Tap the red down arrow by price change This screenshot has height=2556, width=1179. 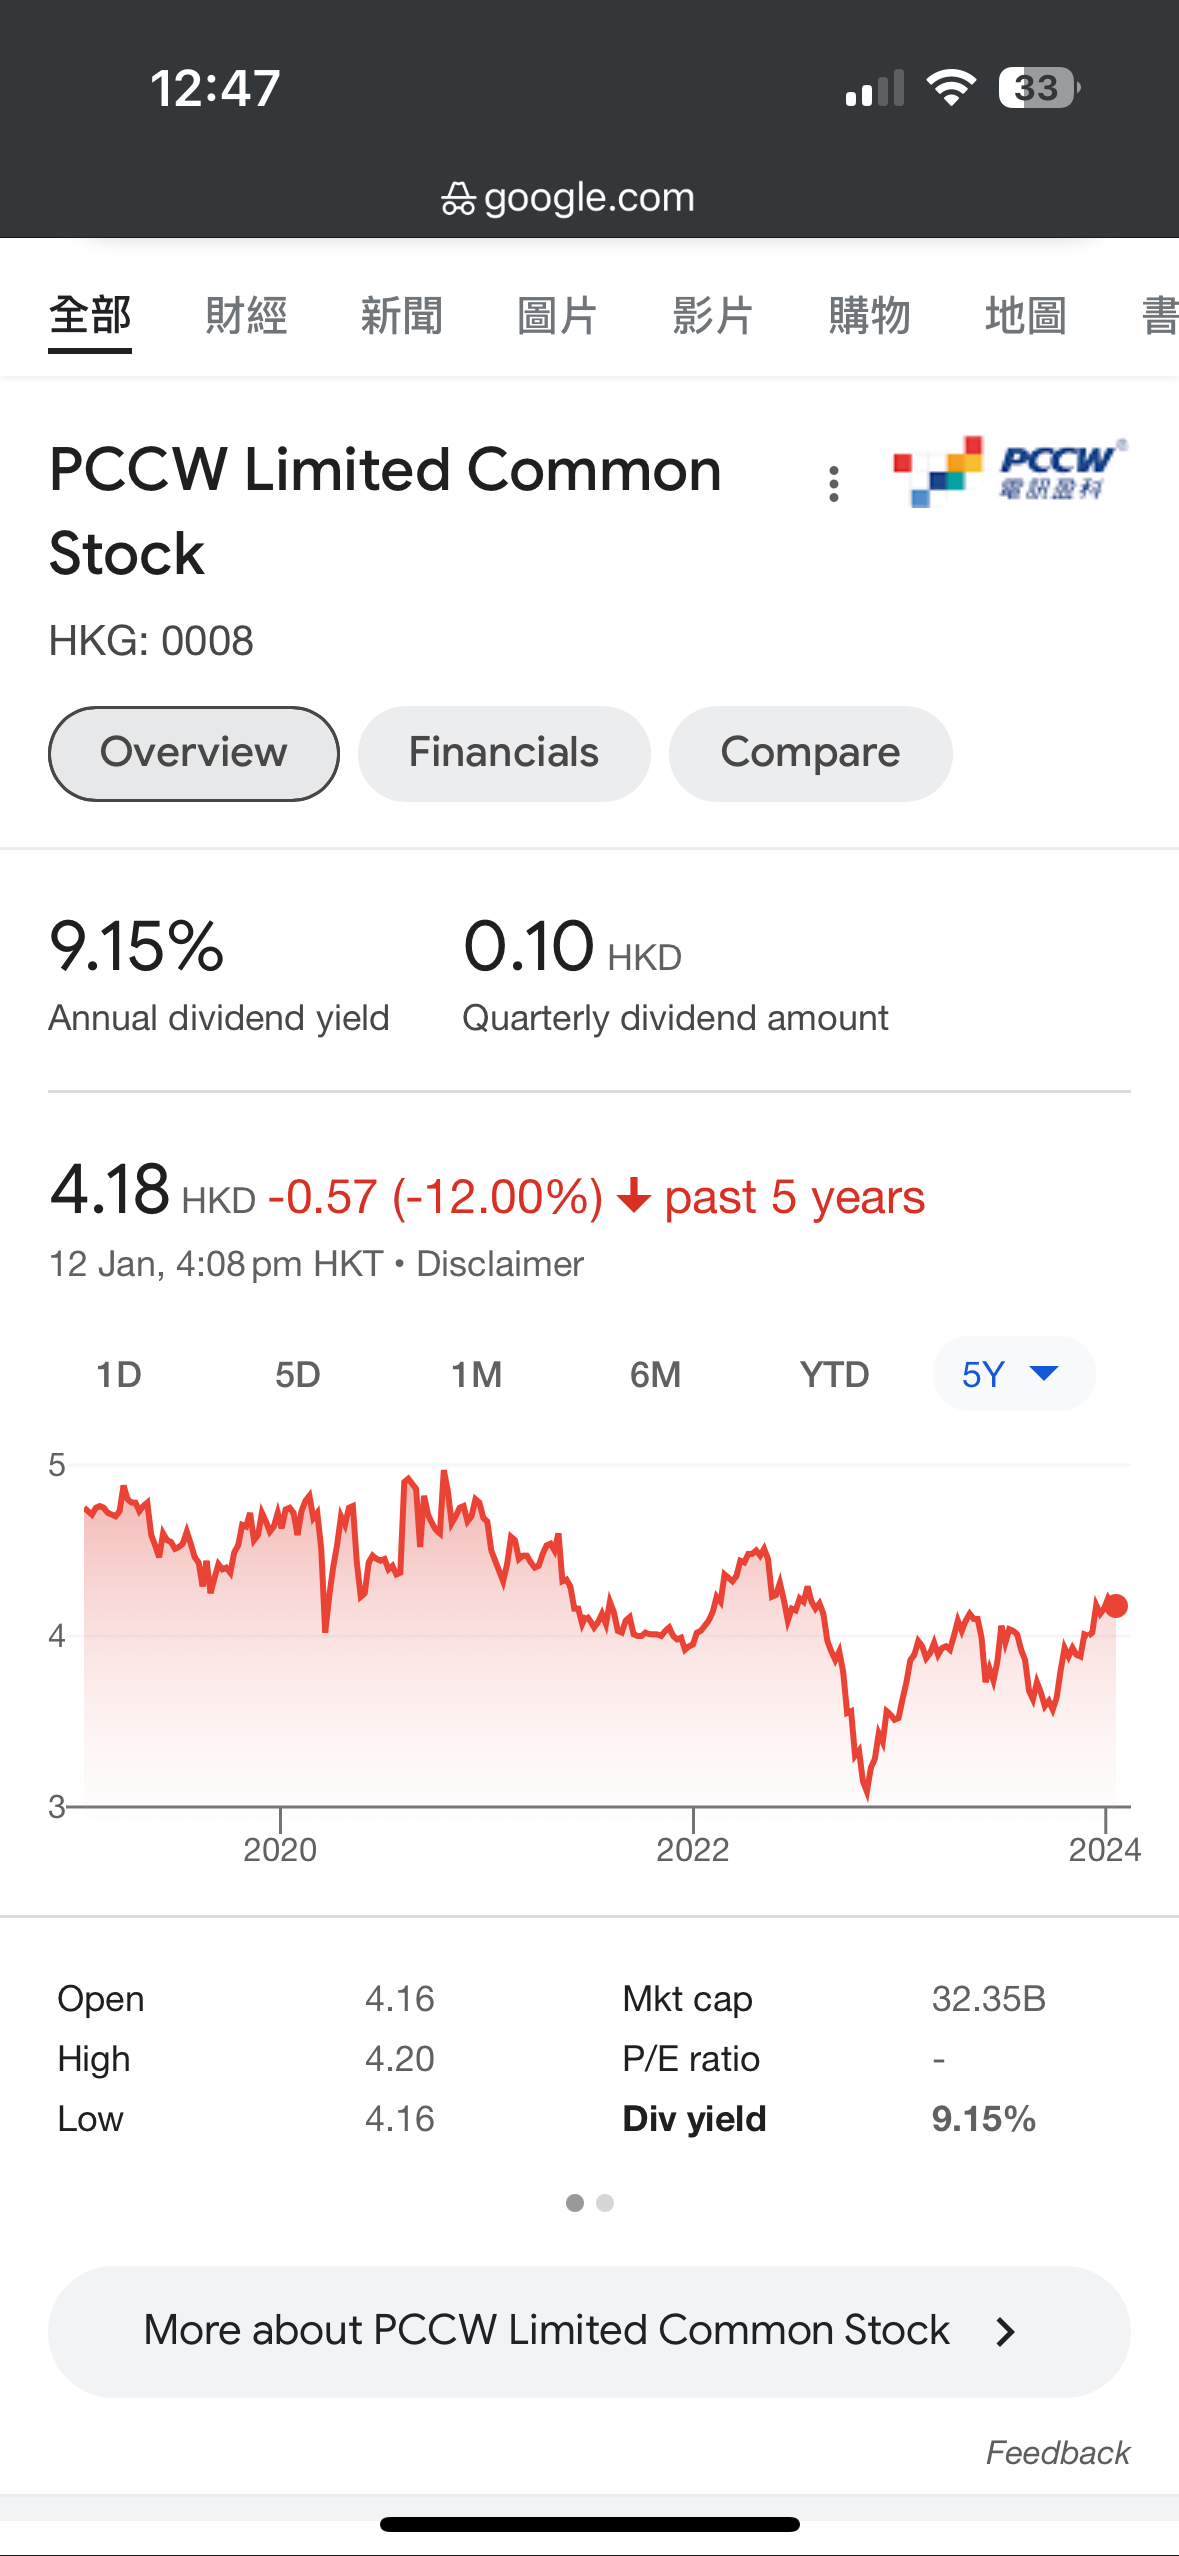[634, 1196]
